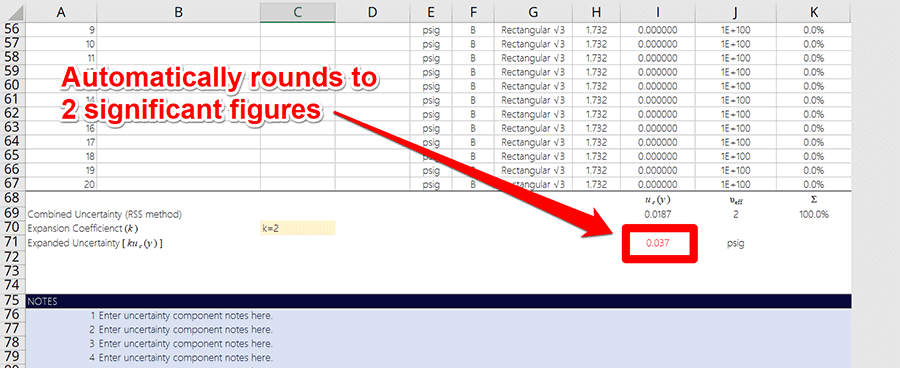Select row 77 header
This screenshot has width=900, height=368.
(13, 330)
